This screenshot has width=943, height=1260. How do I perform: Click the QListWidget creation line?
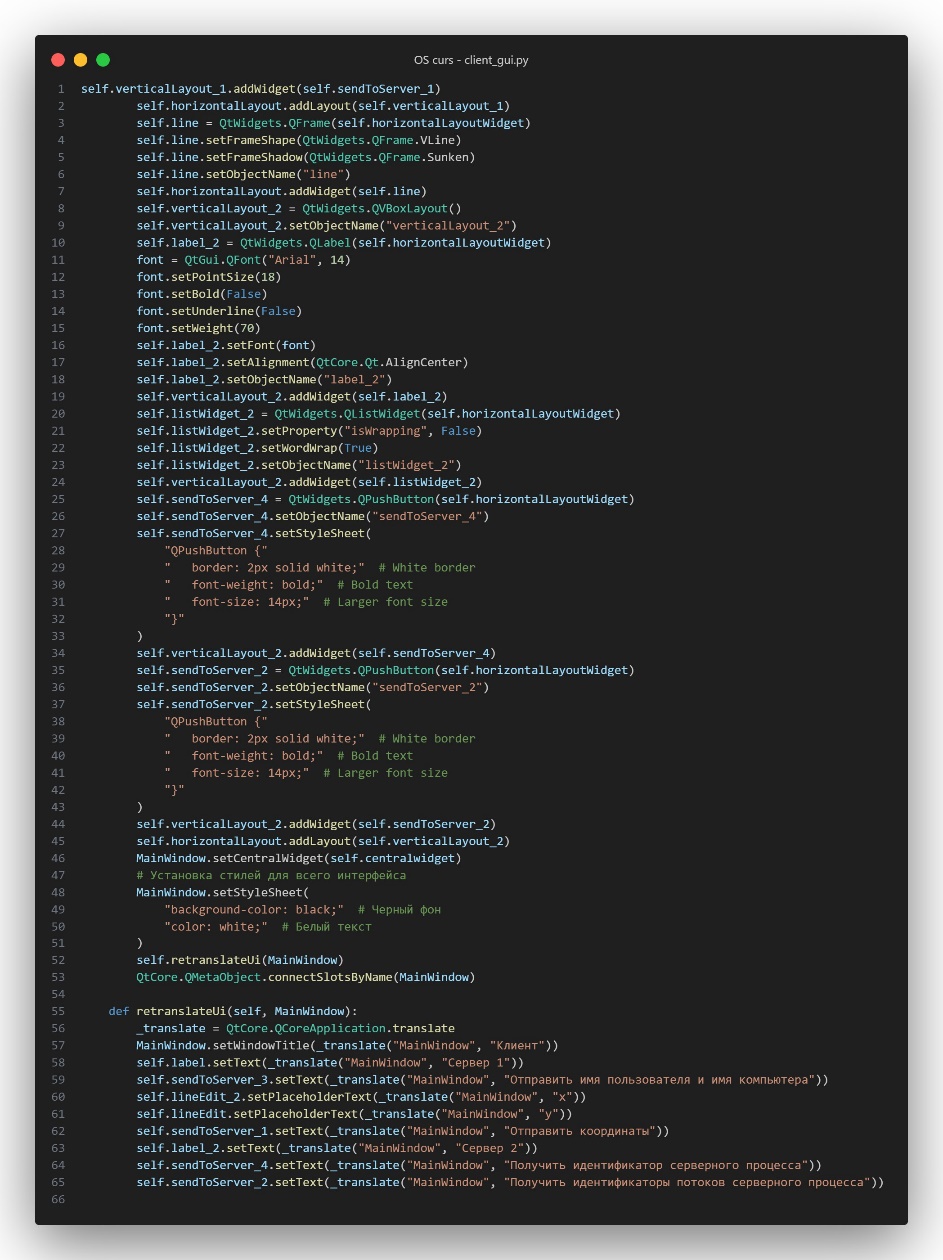coord(379,414)
